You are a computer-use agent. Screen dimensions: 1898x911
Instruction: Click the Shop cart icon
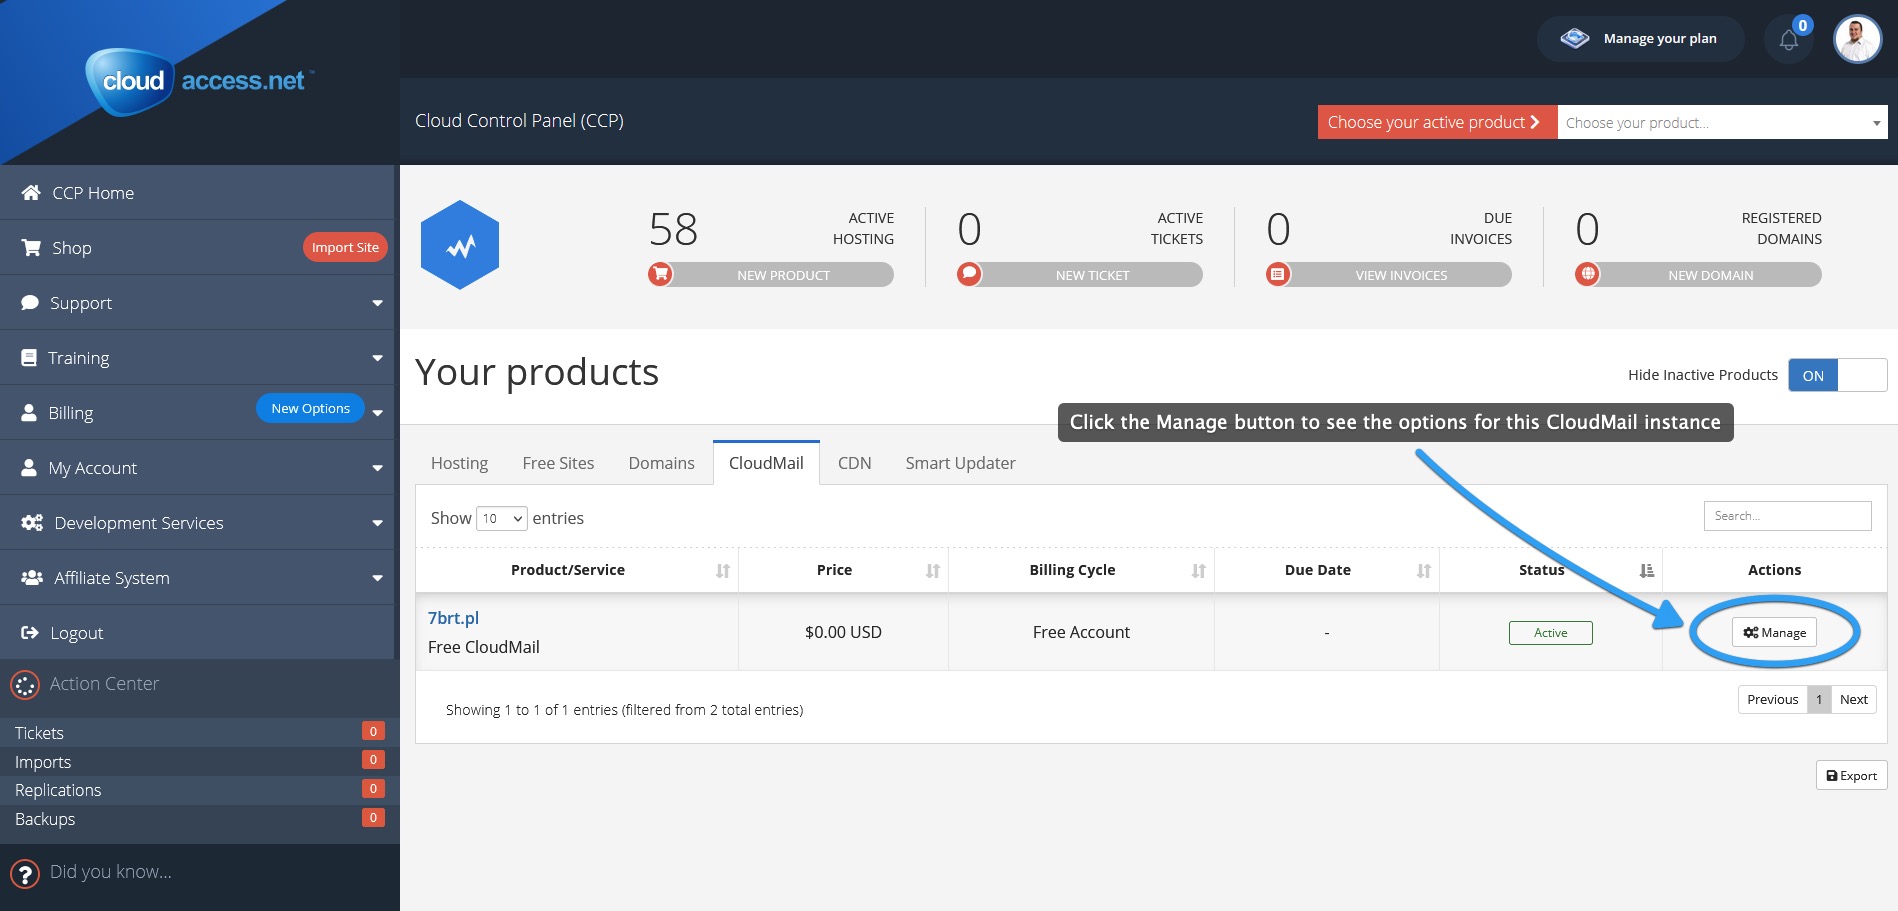31,247
